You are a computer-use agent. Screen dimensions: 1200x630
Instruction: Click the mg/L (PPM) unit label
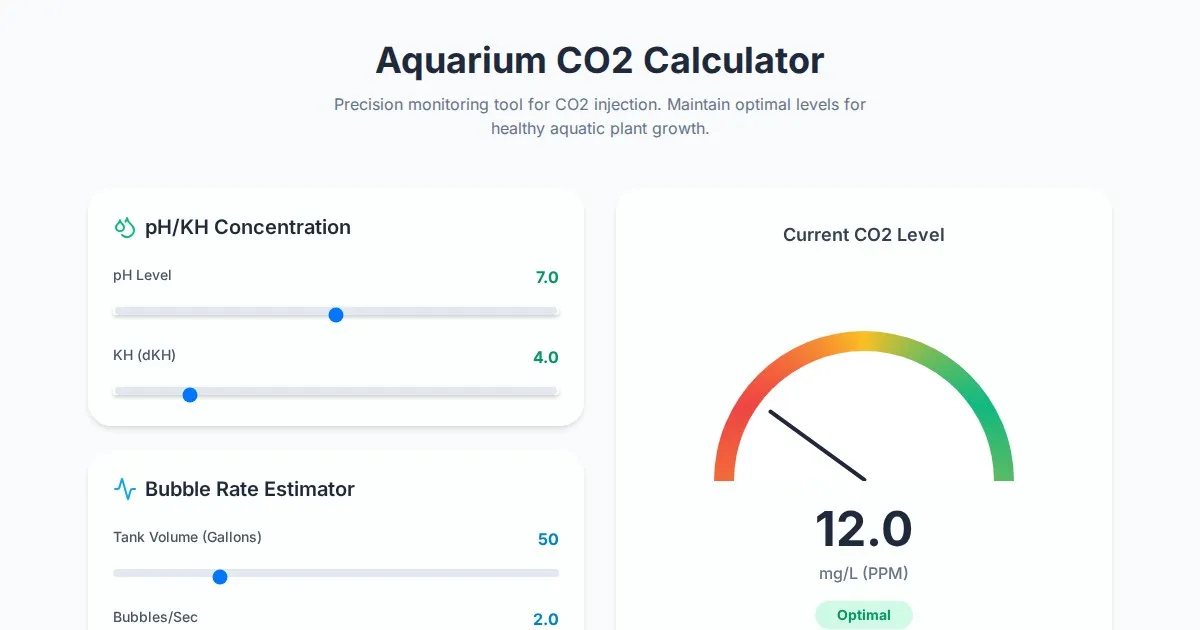coord(863,573)
